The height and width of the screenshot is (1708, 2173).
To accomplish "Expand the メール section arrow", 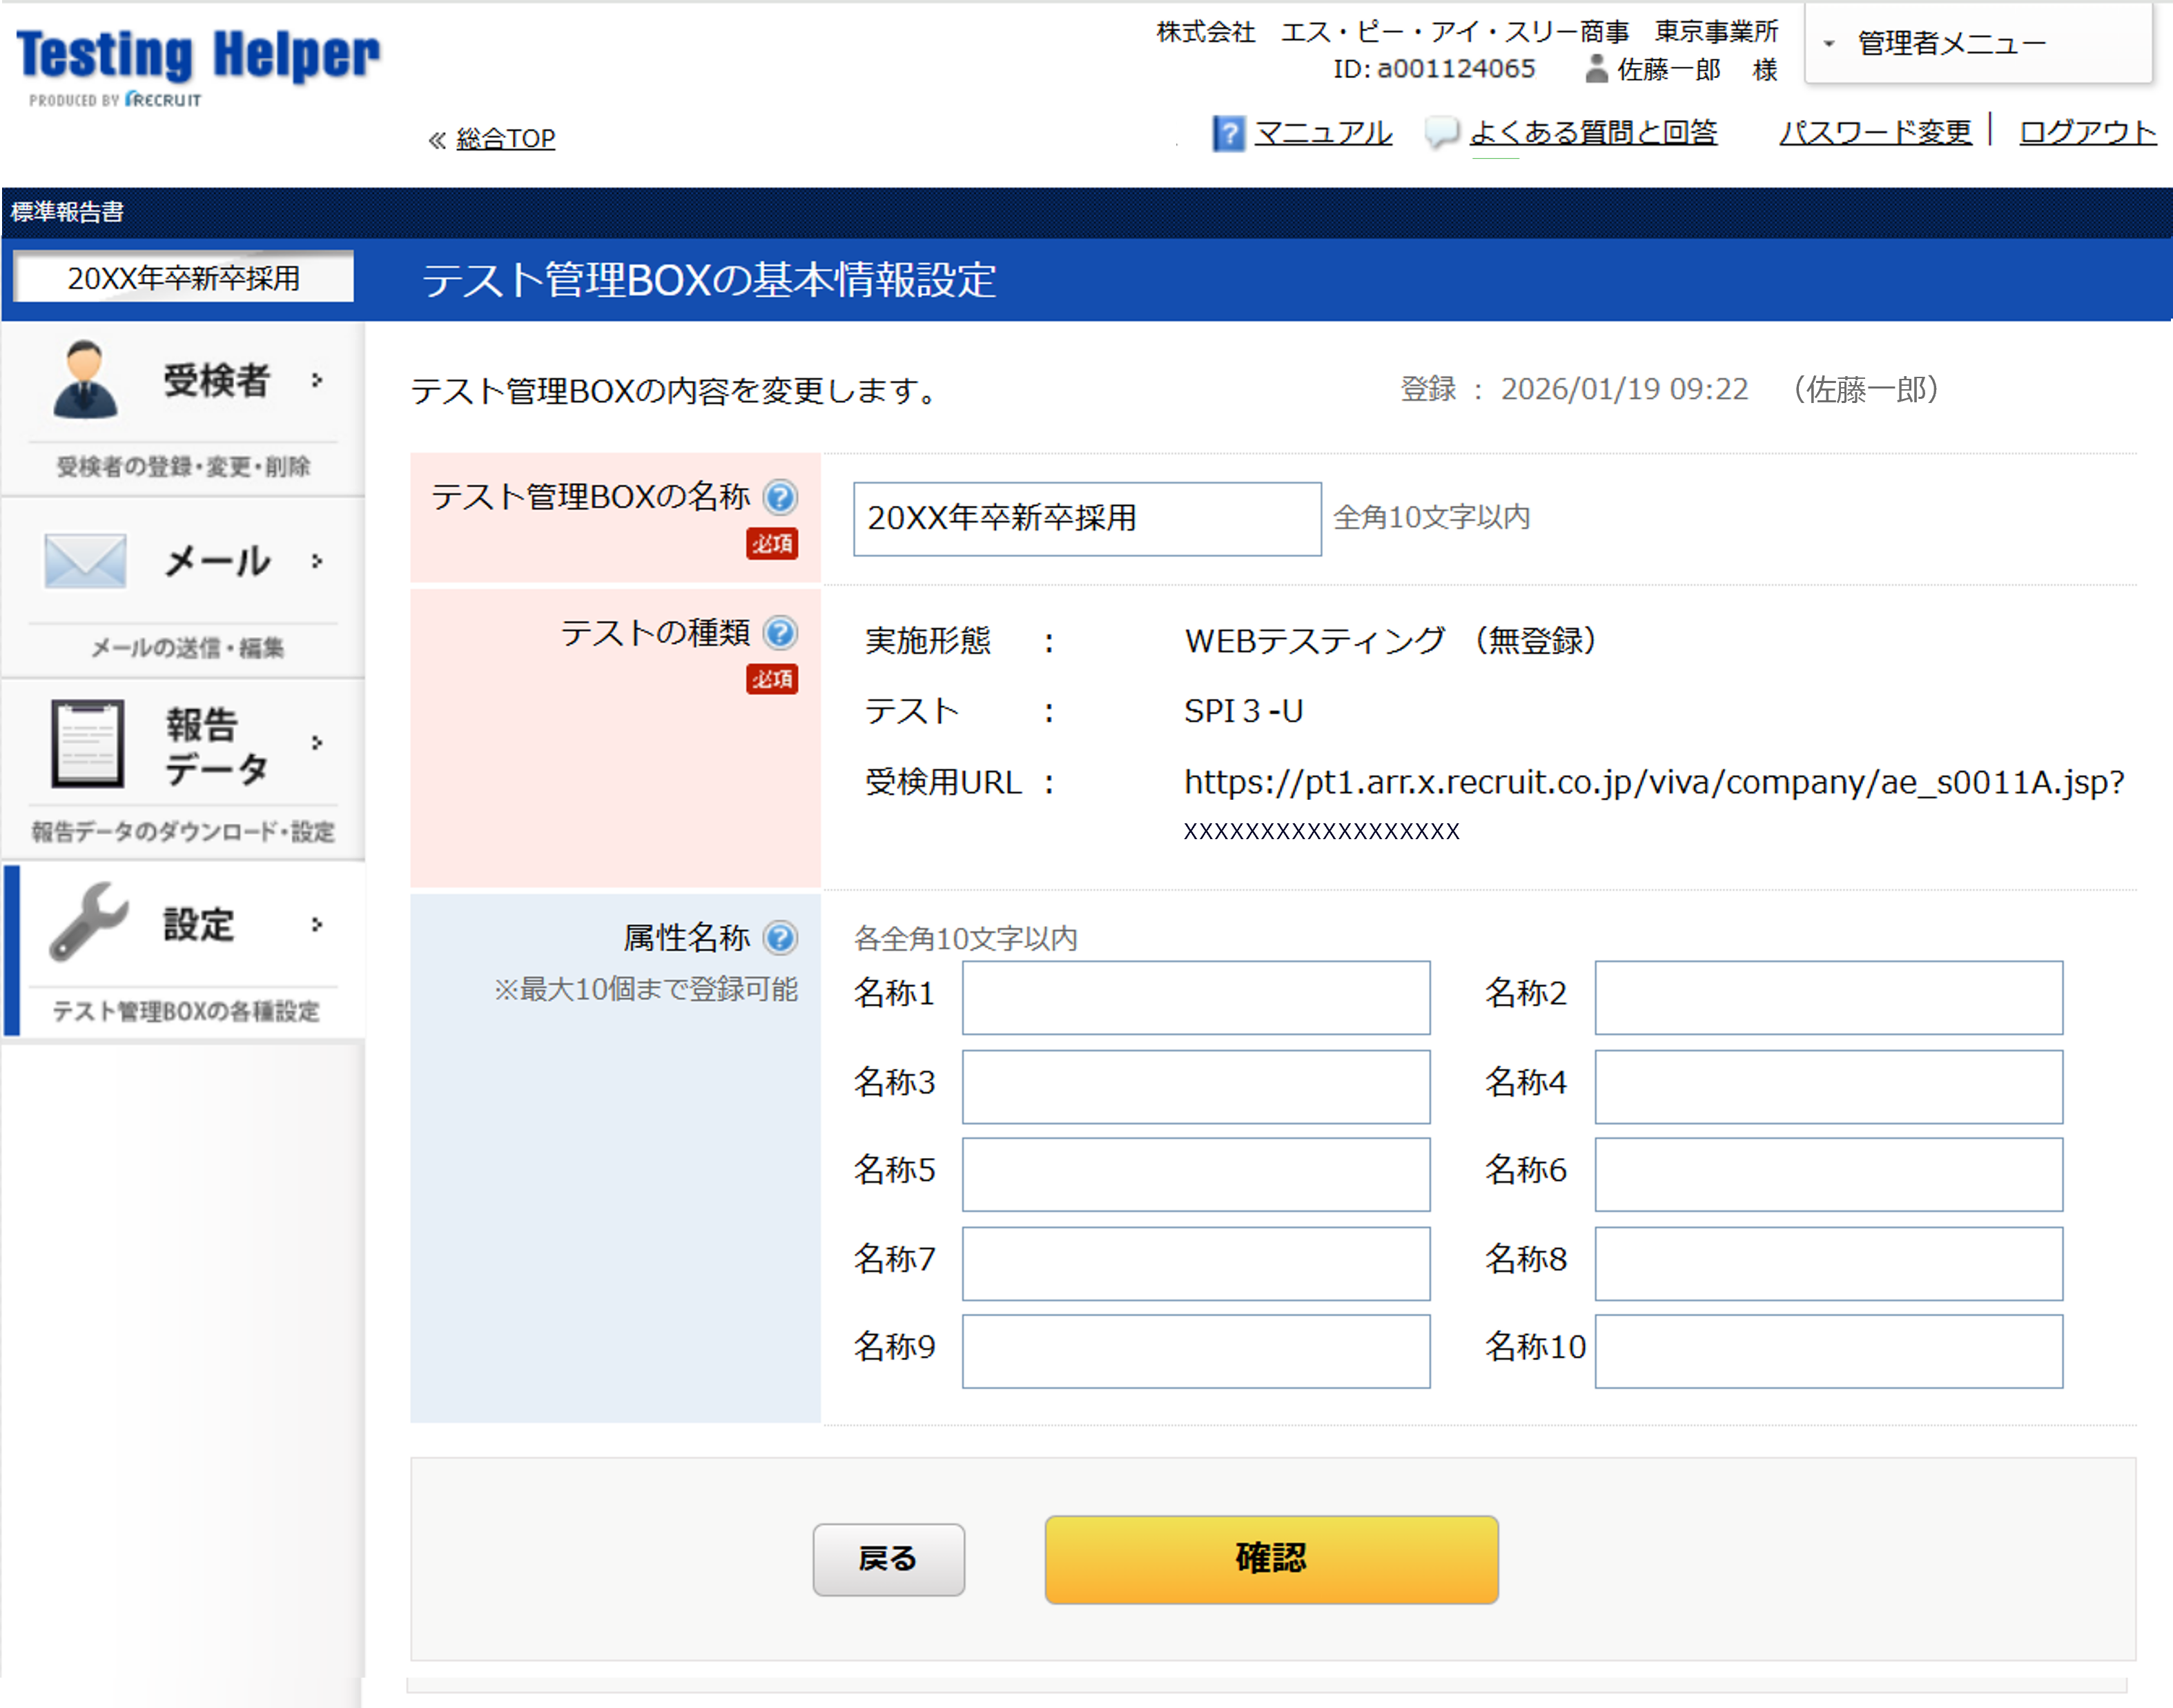I will [319, 561].
